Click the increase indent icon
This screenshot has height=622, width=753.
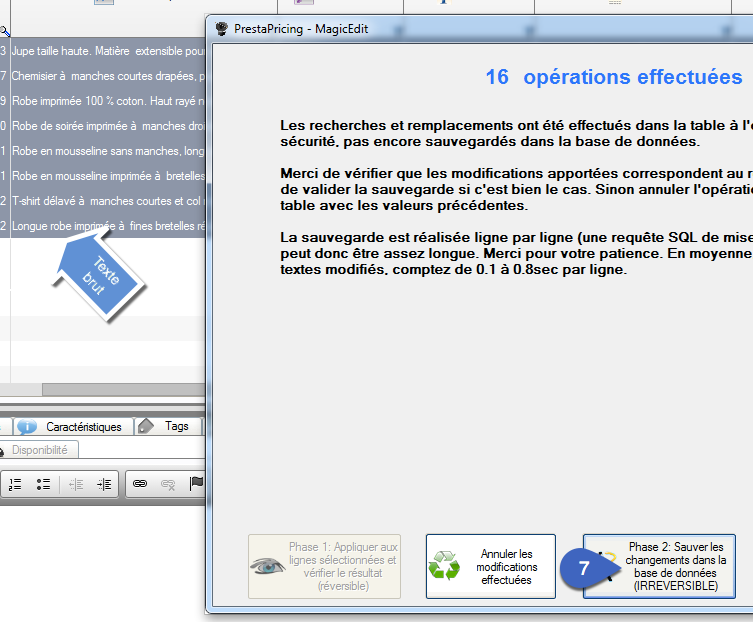point(104,484)
